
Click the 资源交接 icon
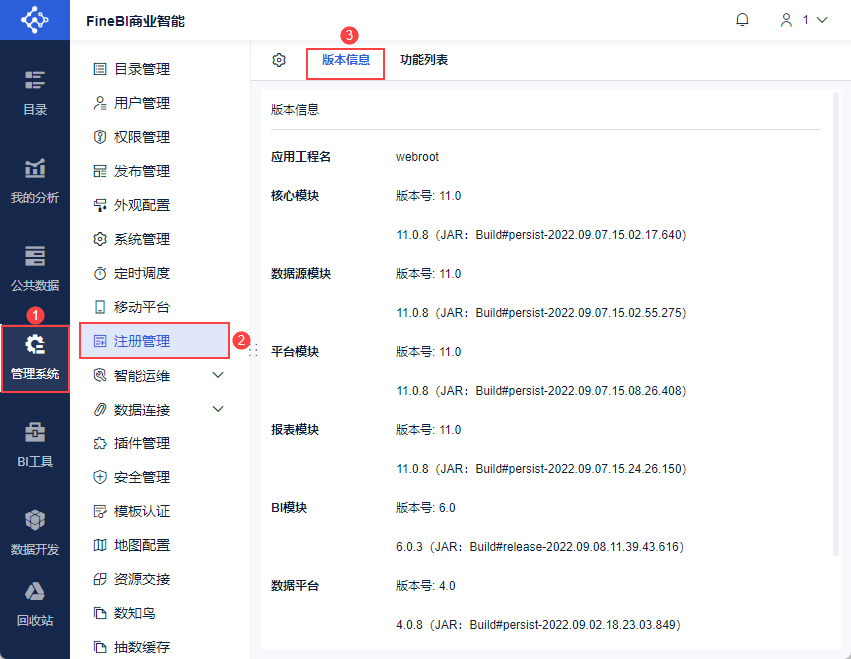100,579
